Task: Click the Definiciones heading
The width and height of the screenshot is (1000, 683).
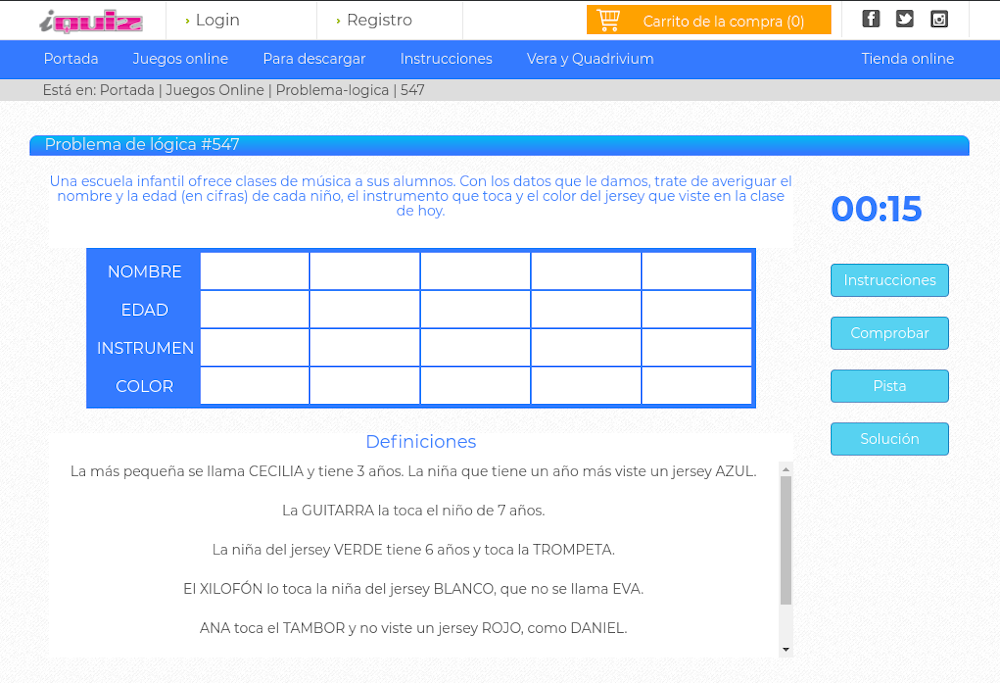Action: pos(421,441)
